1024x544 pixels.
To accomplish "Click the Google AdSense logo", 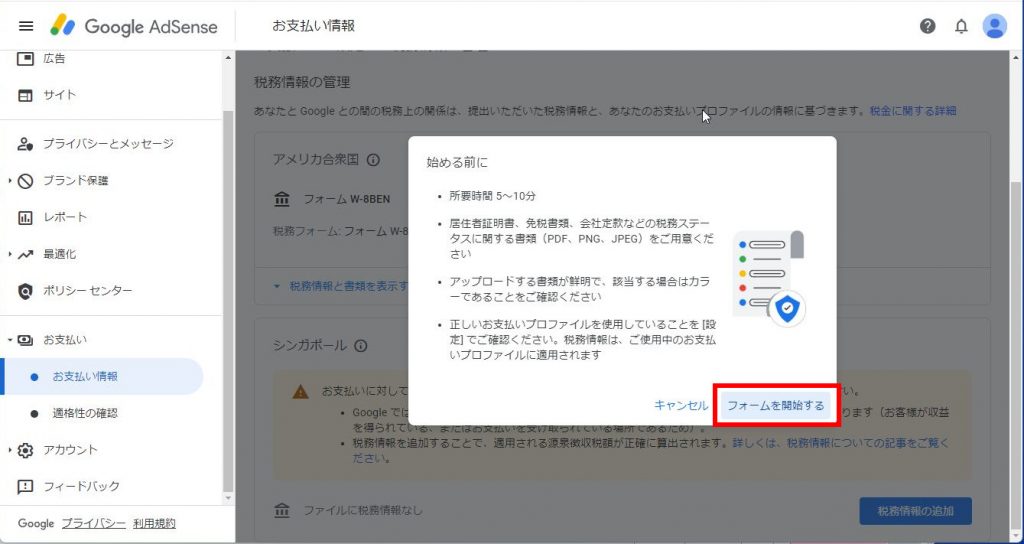I will pyautogui.click(x=134, y=26).
